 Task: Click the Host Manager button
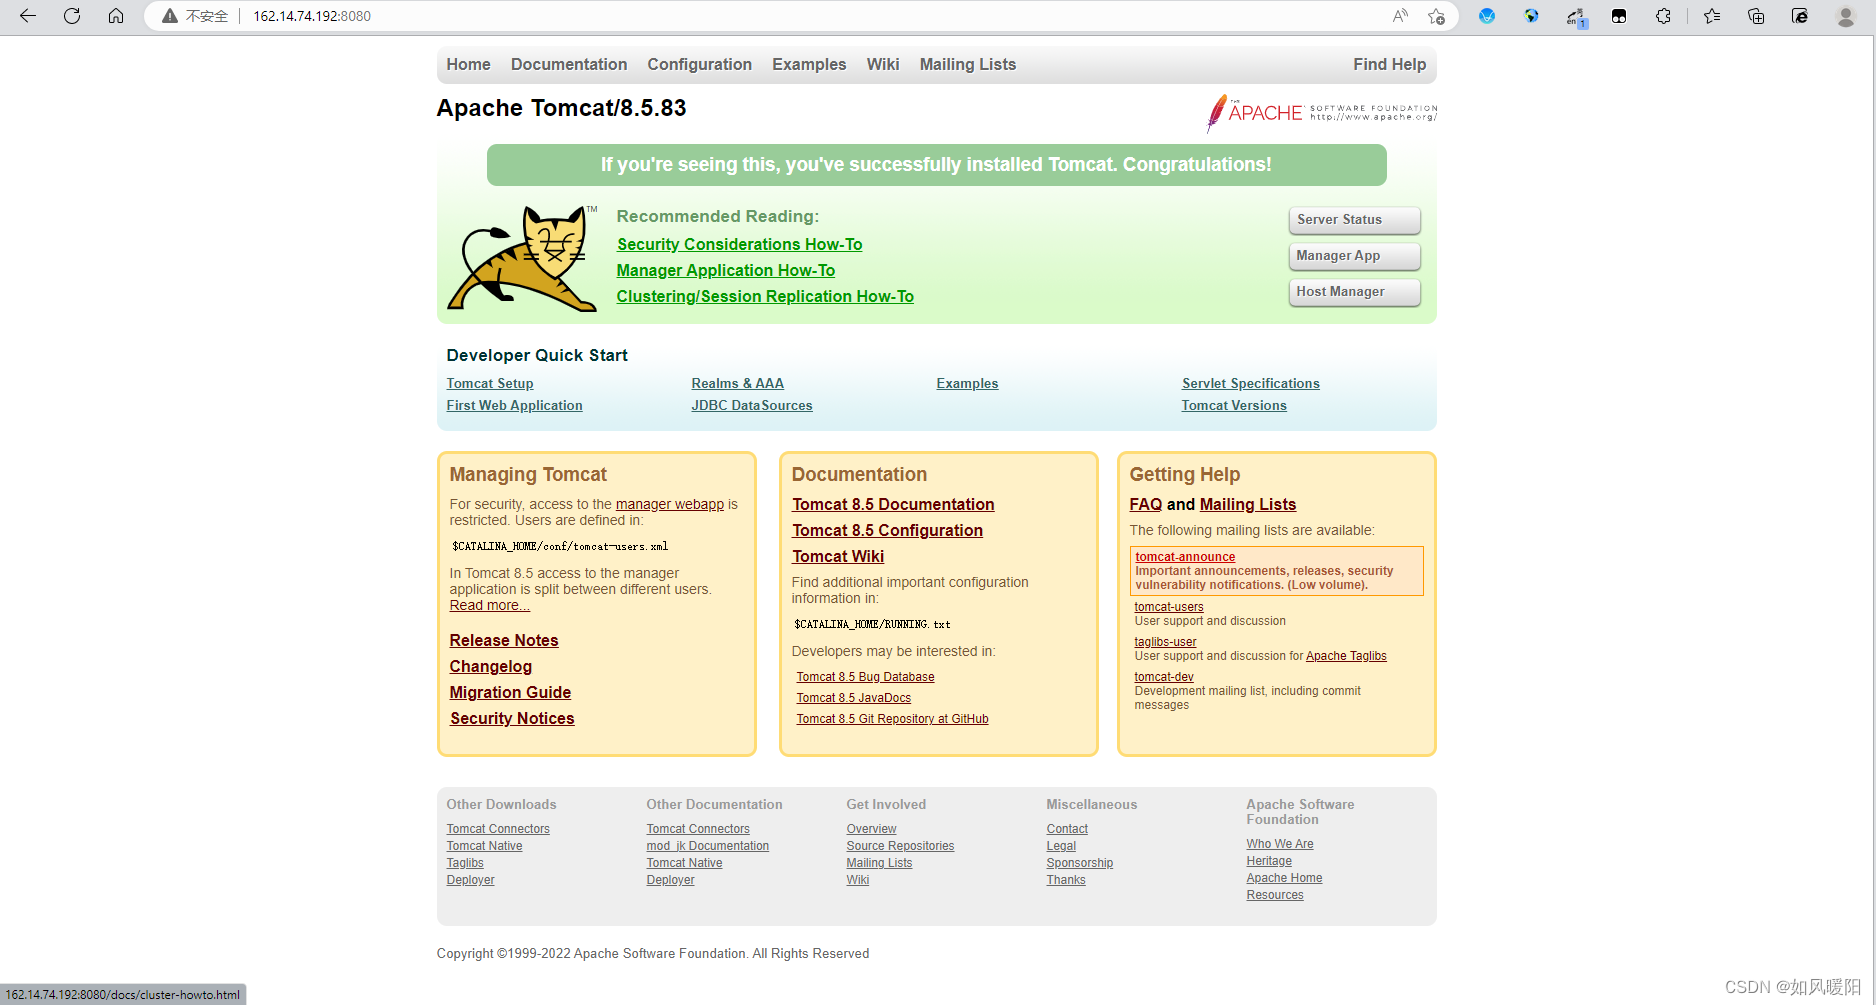pyautogui.click(x=1354, y=292)
